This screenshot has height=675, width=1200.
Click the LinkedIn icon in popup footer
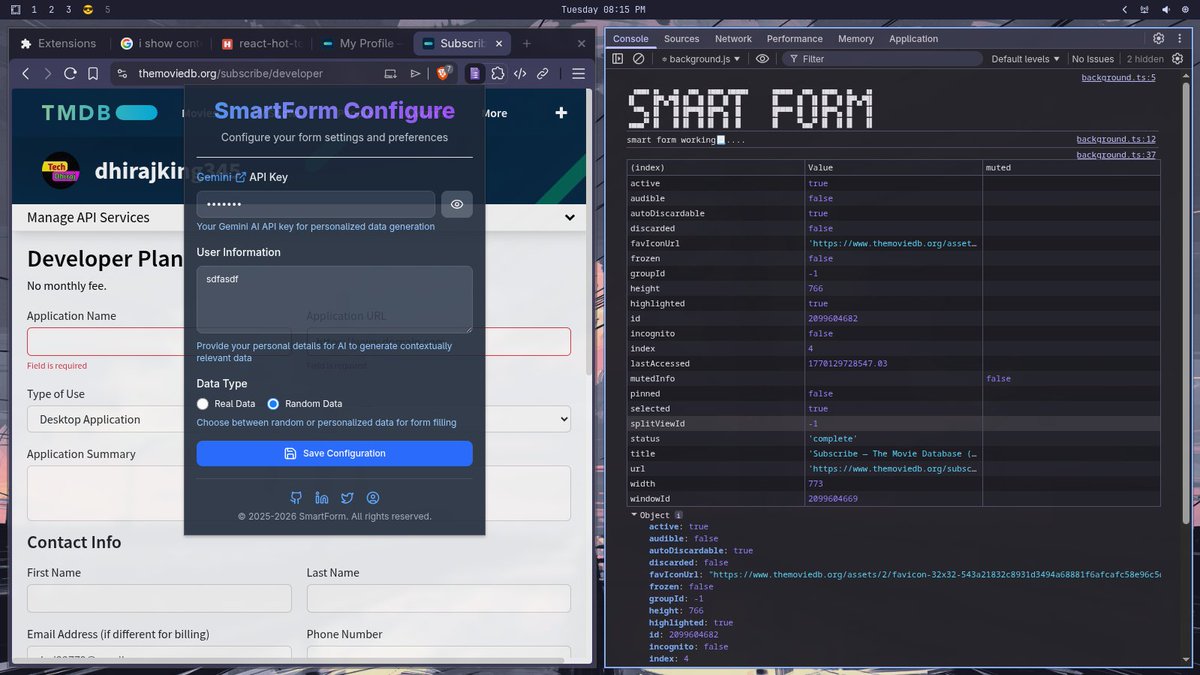[x=322, y=497]
